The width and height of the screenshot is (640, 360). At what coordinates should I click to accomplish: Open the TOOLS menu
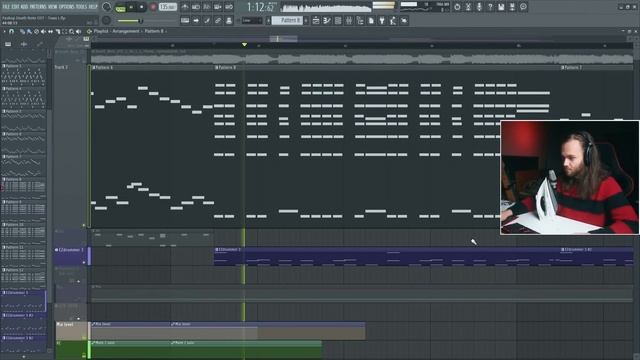[82, 7]
